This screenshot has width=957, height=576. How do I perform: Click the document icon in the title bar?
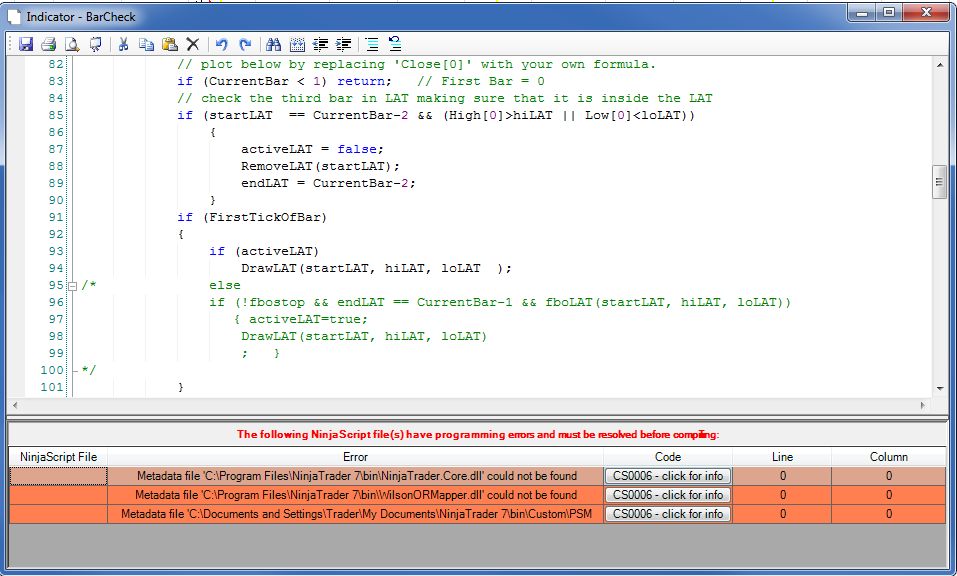coord(14,16)
